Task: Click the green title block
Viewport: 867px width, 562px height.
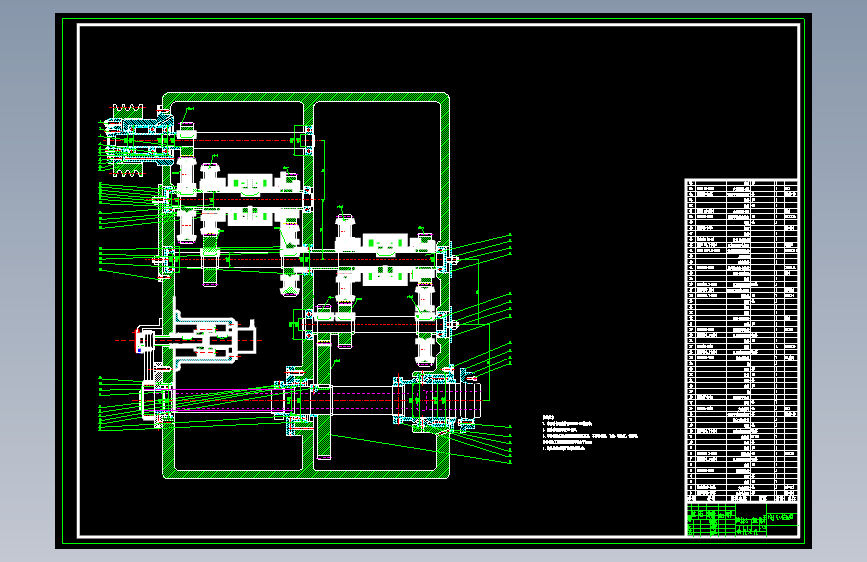Action: (741, 519)
